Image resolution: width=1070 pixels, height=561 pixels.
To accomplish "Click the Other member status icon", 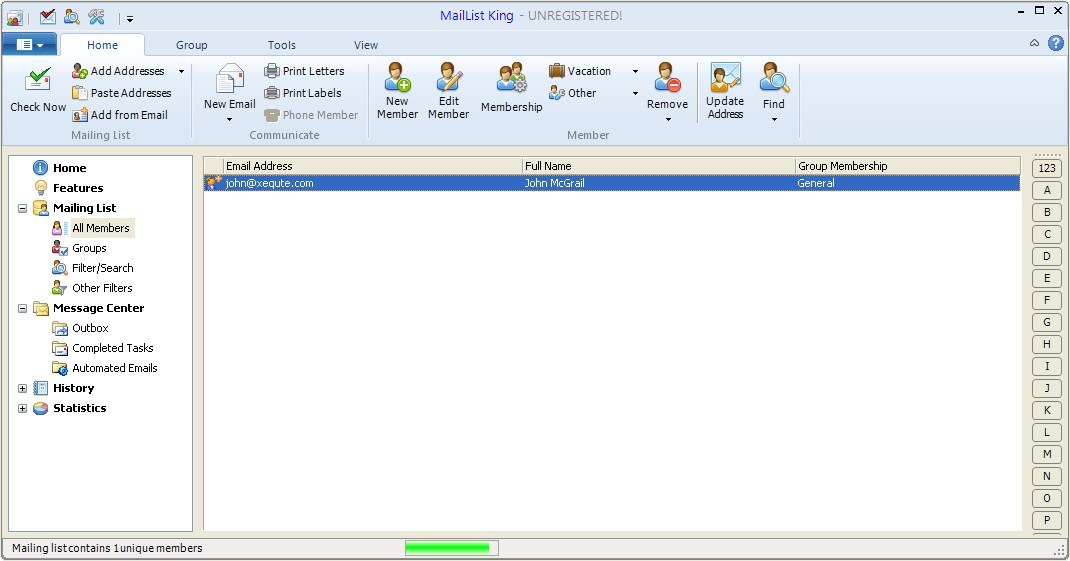I will coord(557,93).
